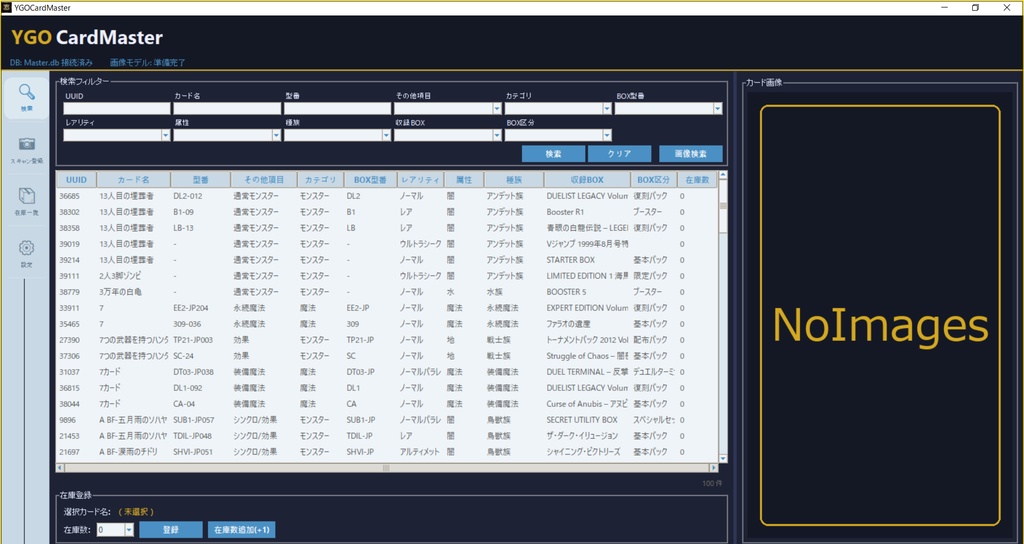The image size is (1024, 544).
Task: Select the row with 型番 SC-24
Action: click(387, 356)
